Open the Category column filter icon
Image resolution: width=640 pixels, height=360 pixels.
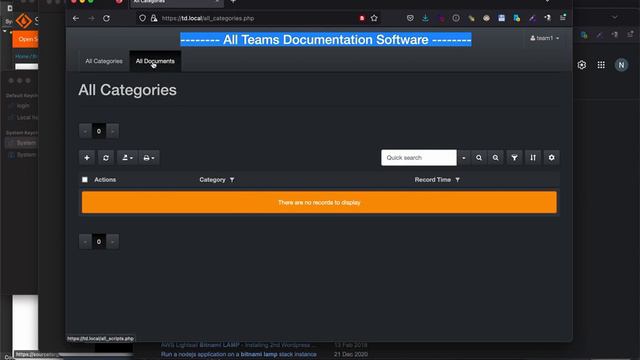pyautogui.click(x=232, y=180)
